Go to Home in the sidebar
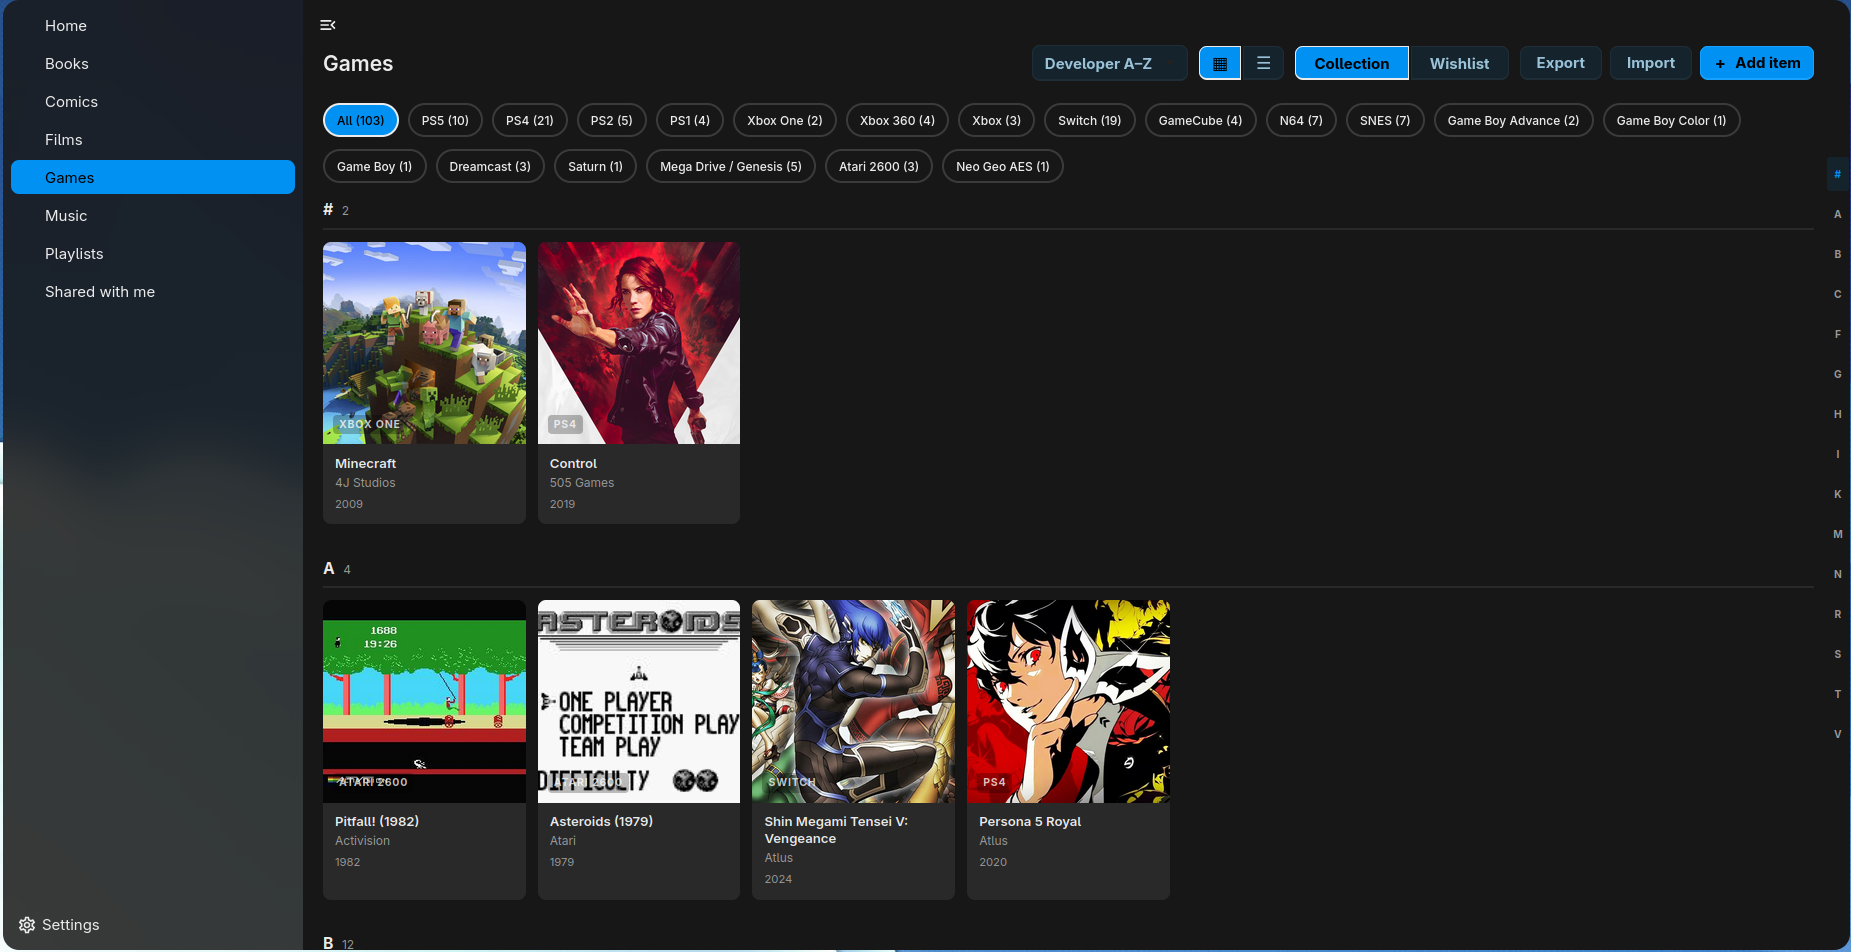This screenshot has height=952, width=1851. coord(153,26)
